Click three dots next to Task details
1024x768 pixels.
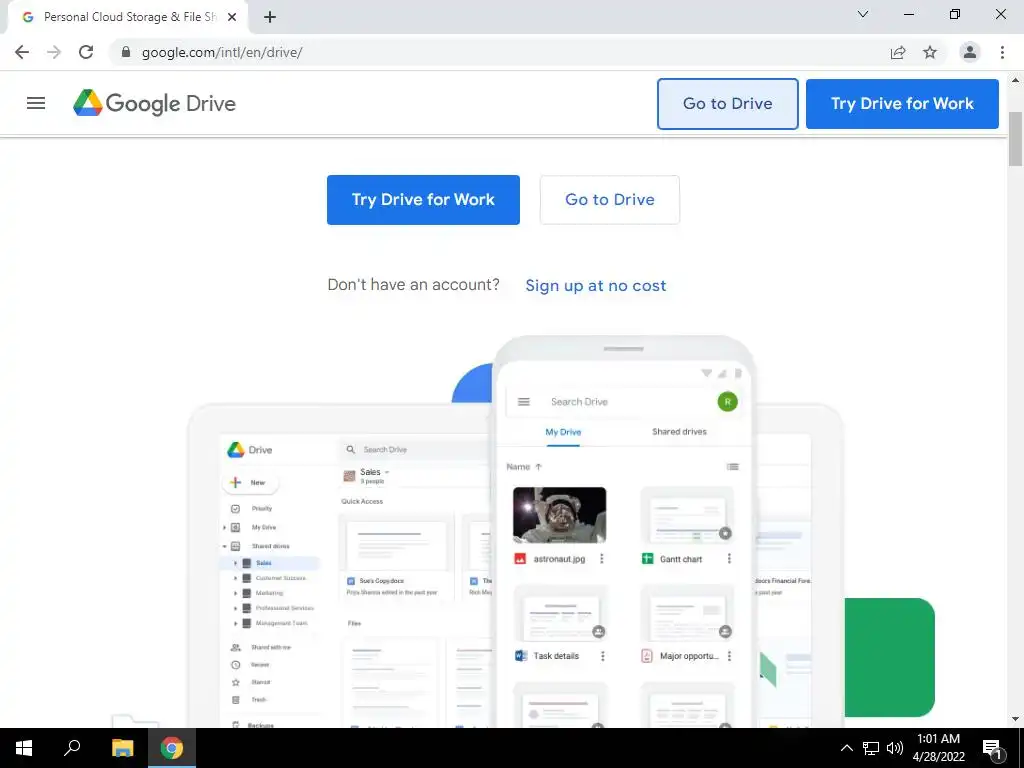point(602,656)
